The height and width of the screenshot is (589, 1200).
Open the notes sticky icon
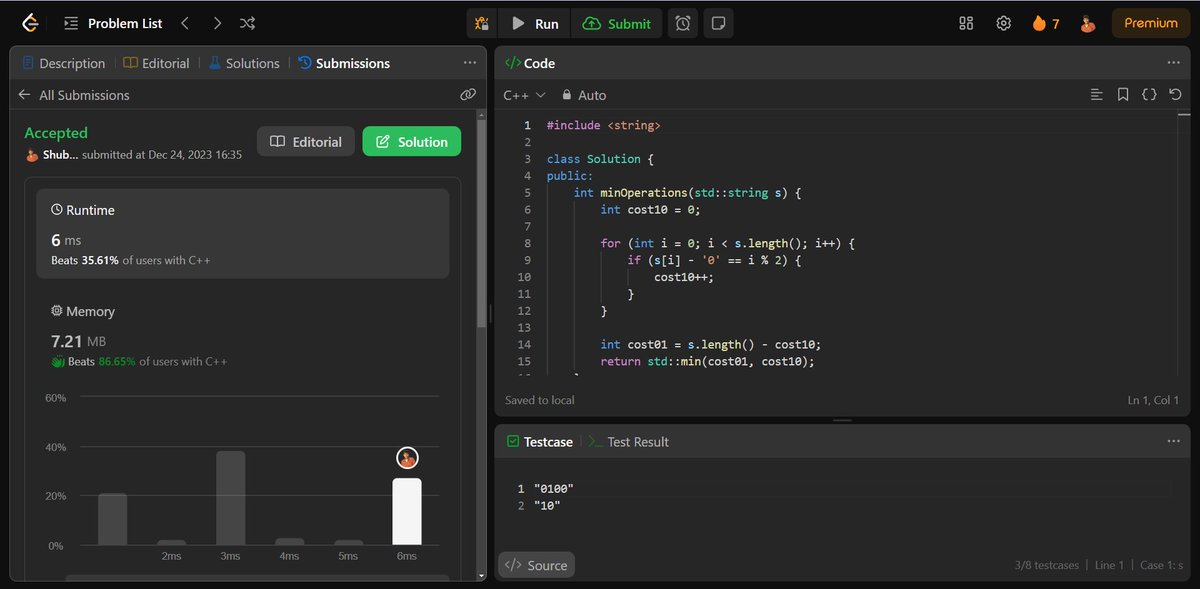[x=717, y=23]
